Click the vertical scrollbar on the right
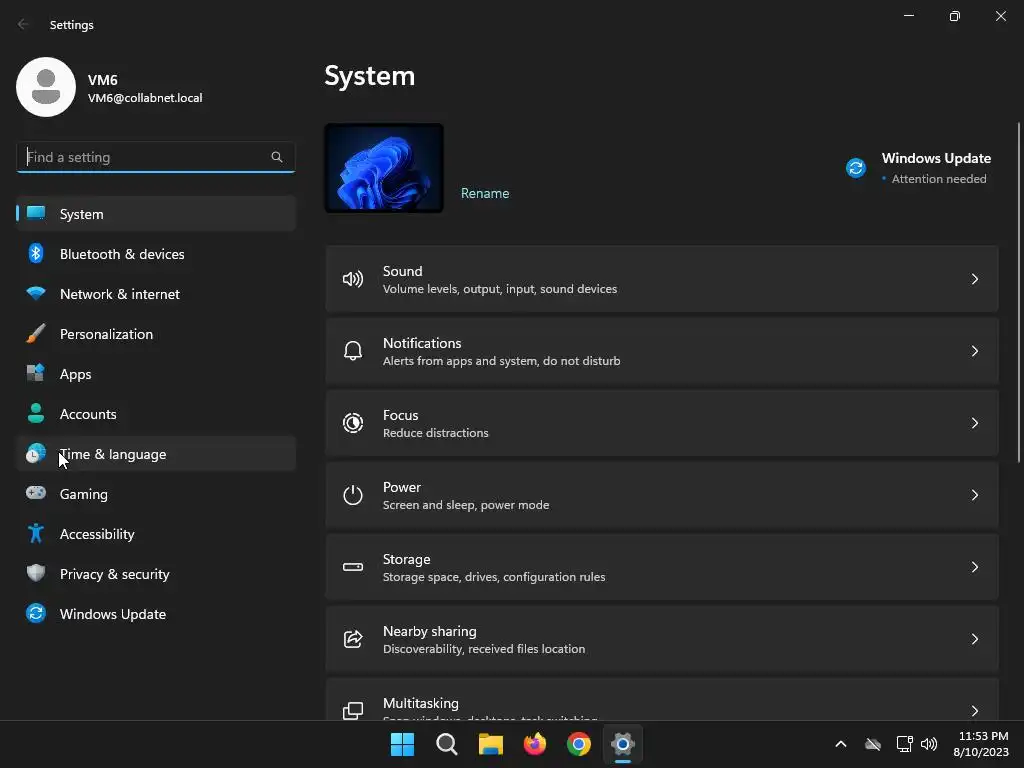This screenshot has height=768, width=1024. click(1019, 293)
